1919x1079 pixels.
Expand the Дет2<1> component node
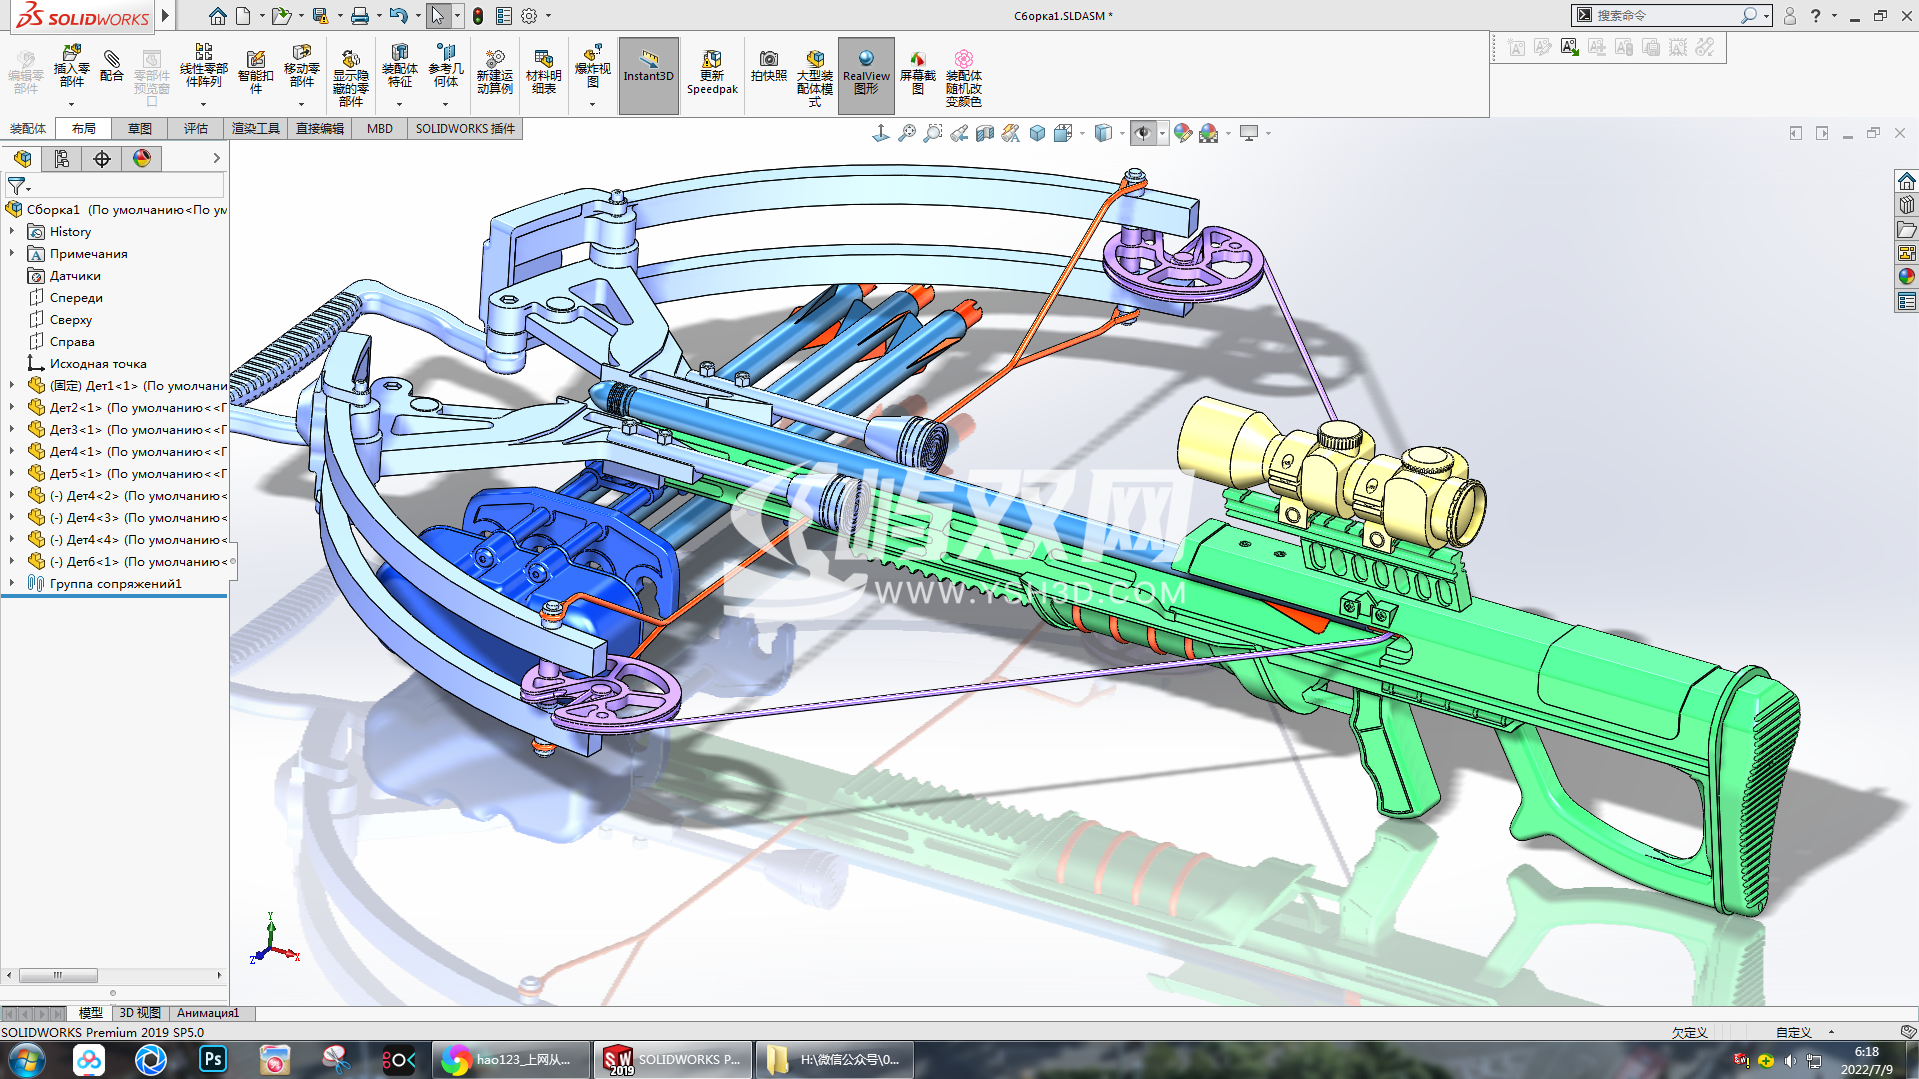(x=12, y=408)
